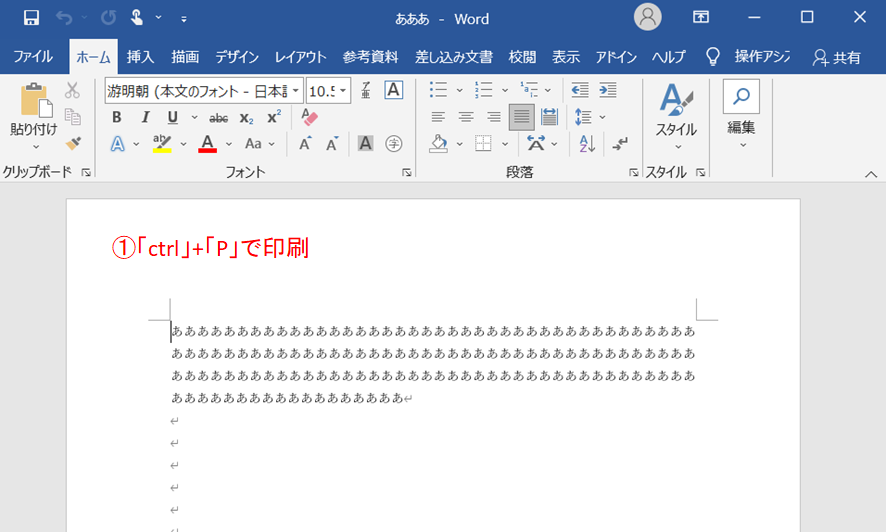Toggle Strikethrough formatting
886x532 pixels.
pos(218,117)
